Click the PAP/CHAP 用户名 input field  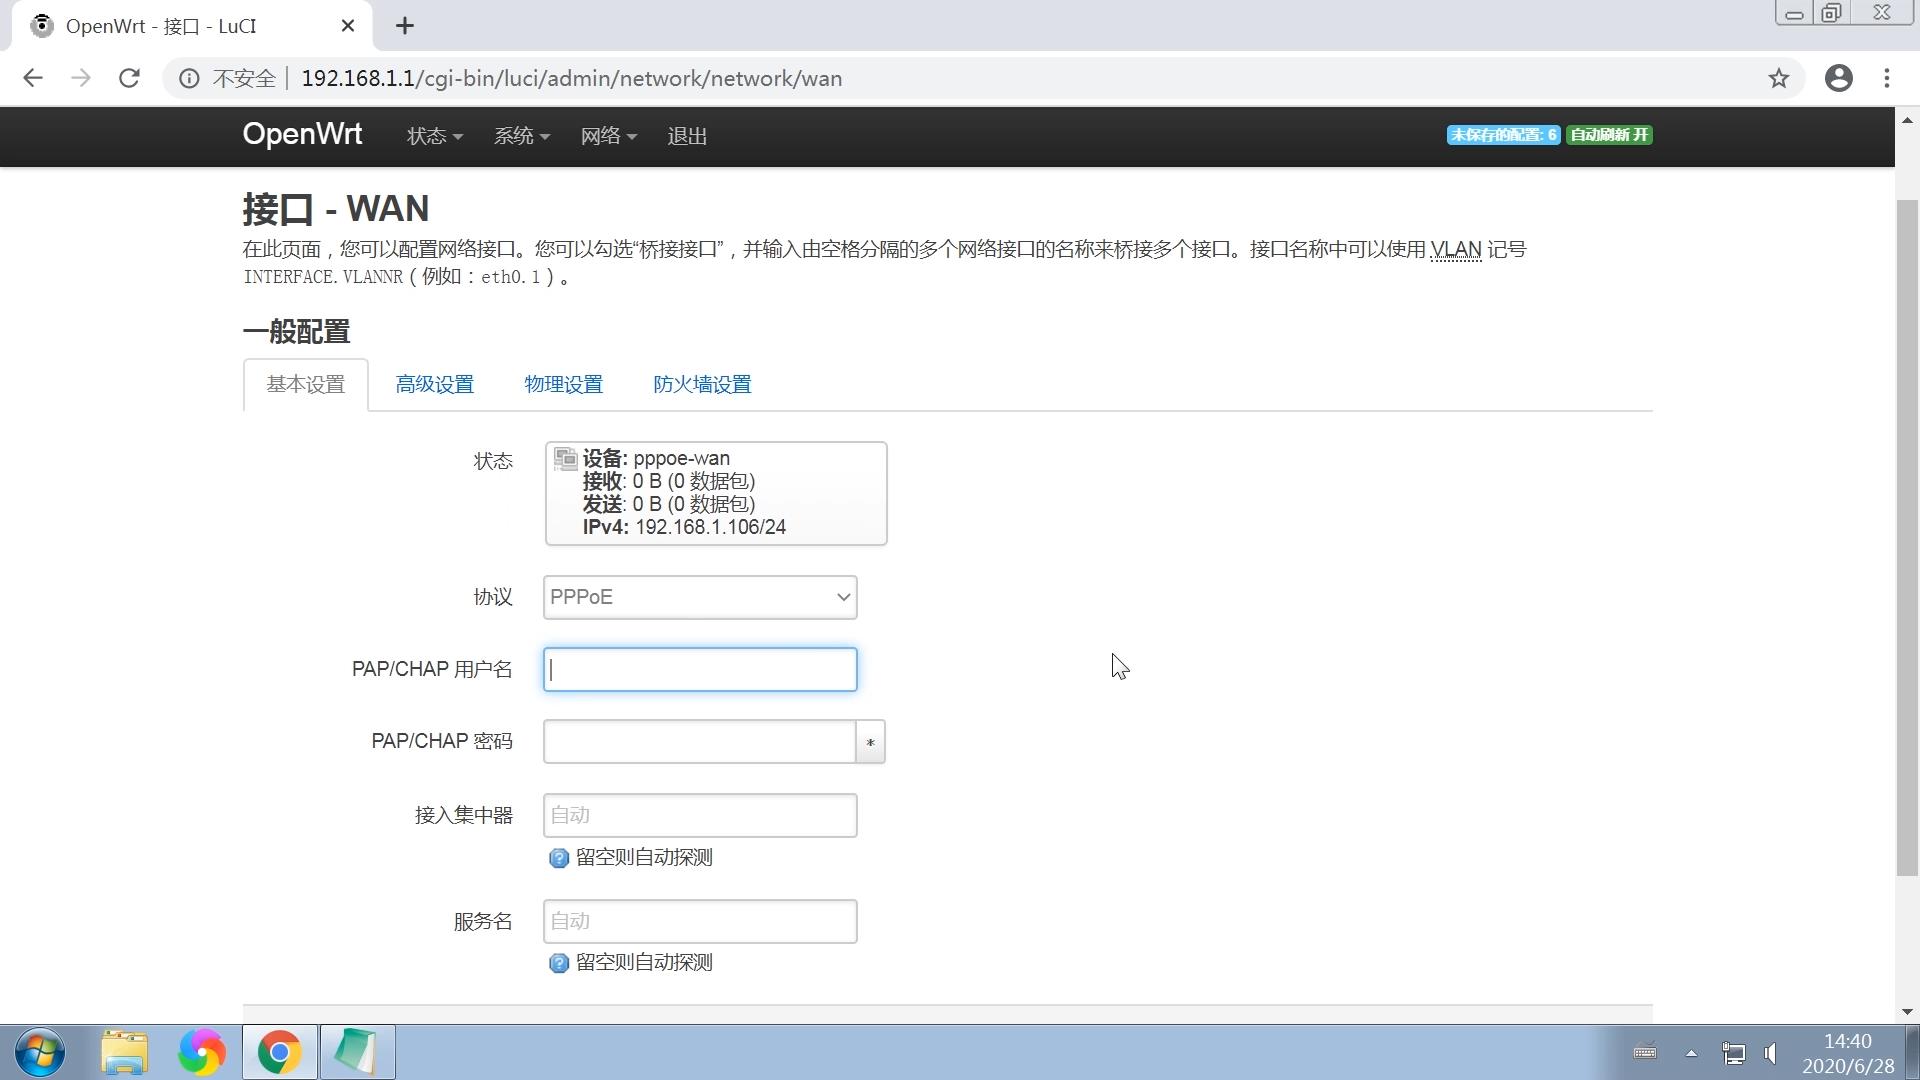click(699, 669)
